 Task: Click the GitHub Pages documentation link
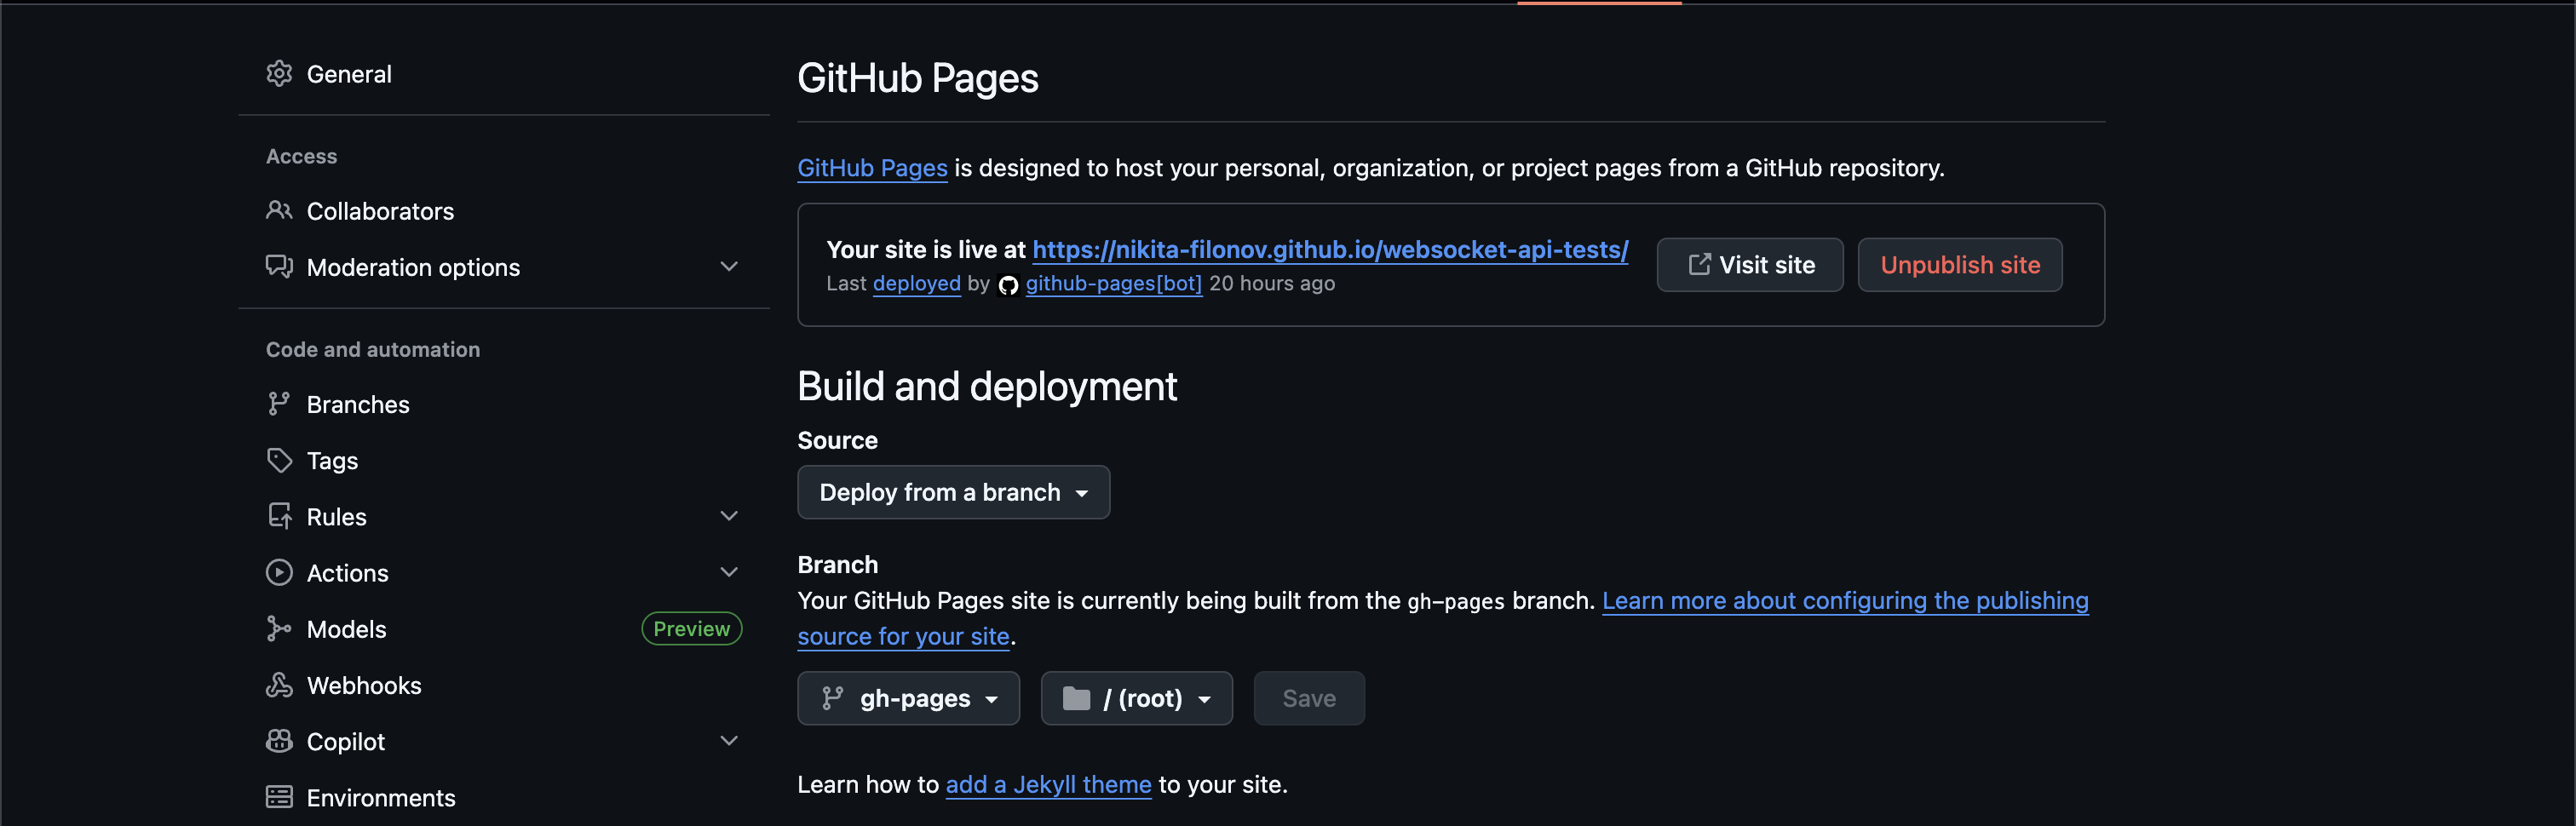tap(872, 168)
